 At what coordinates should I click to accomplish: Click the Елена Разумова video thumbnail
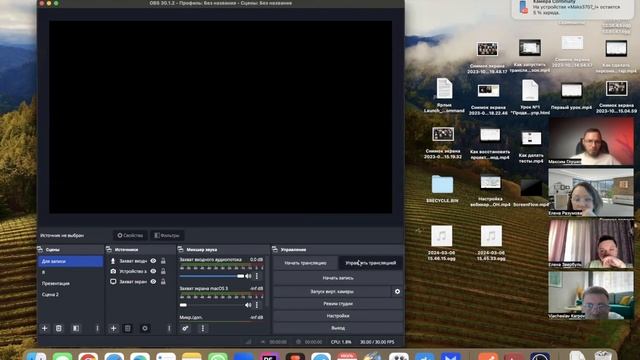(x=591, y=192)
